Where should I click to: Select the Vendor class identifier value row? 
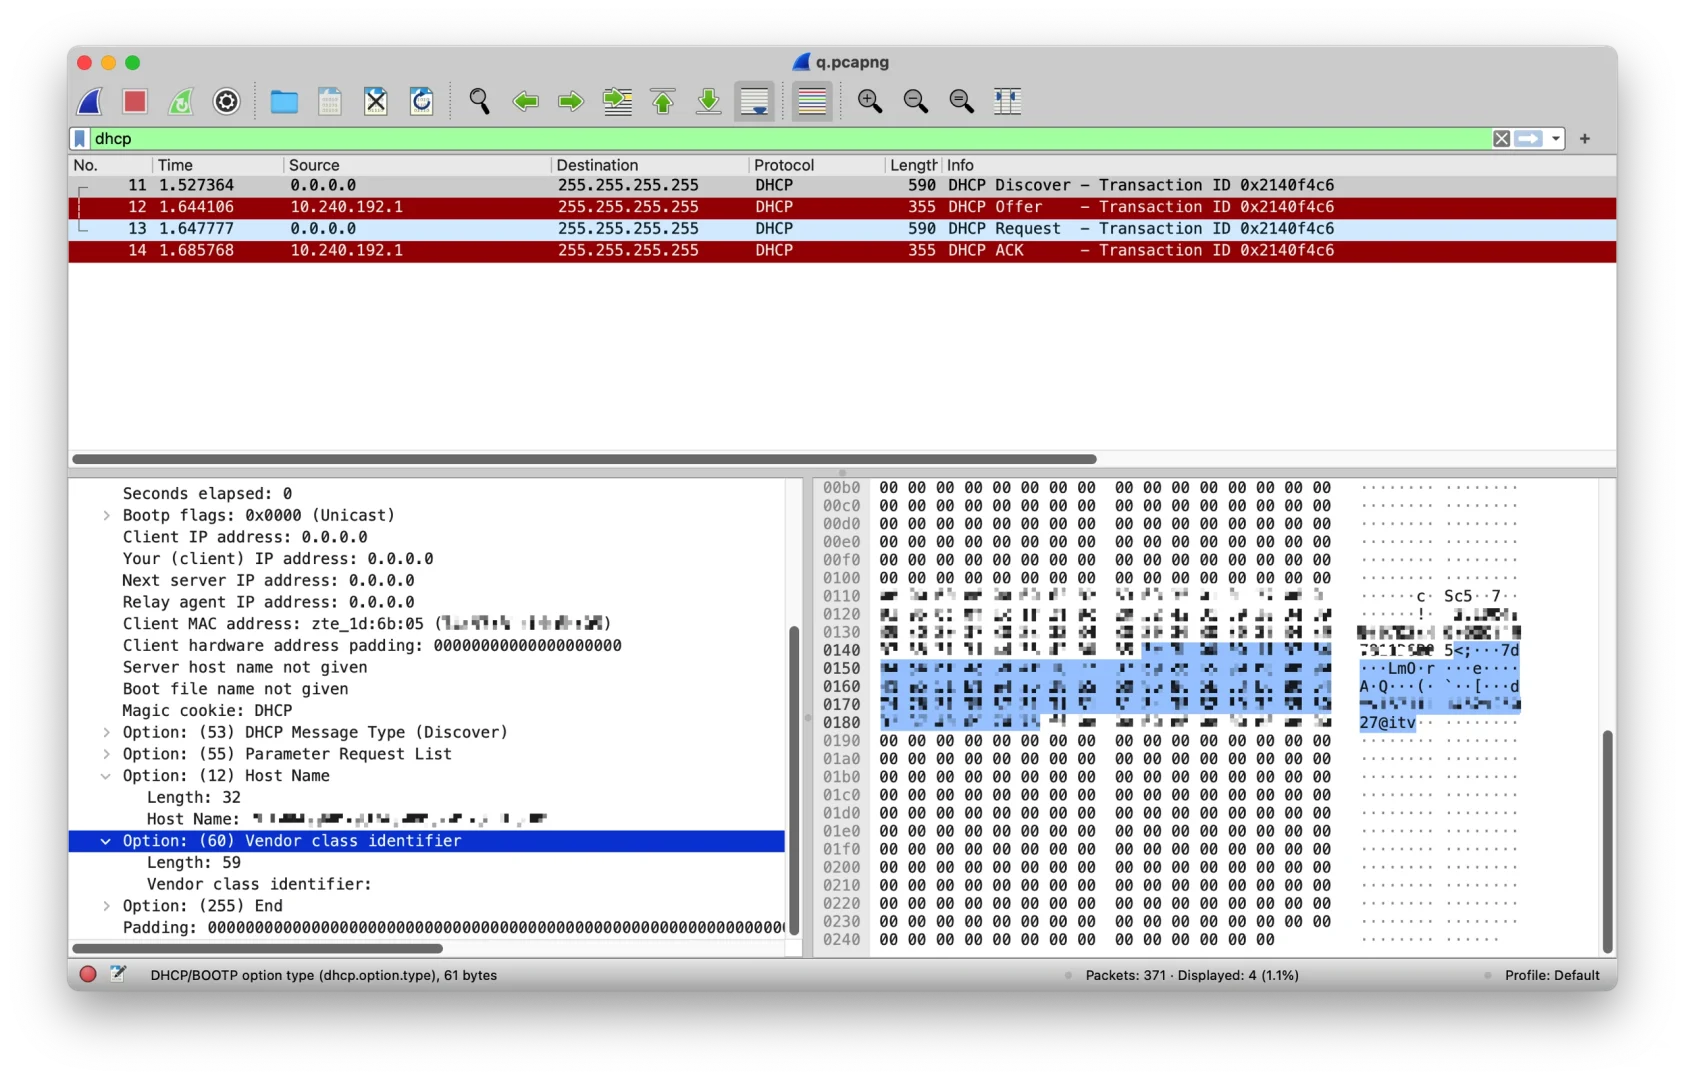click(x=427, y=885)
